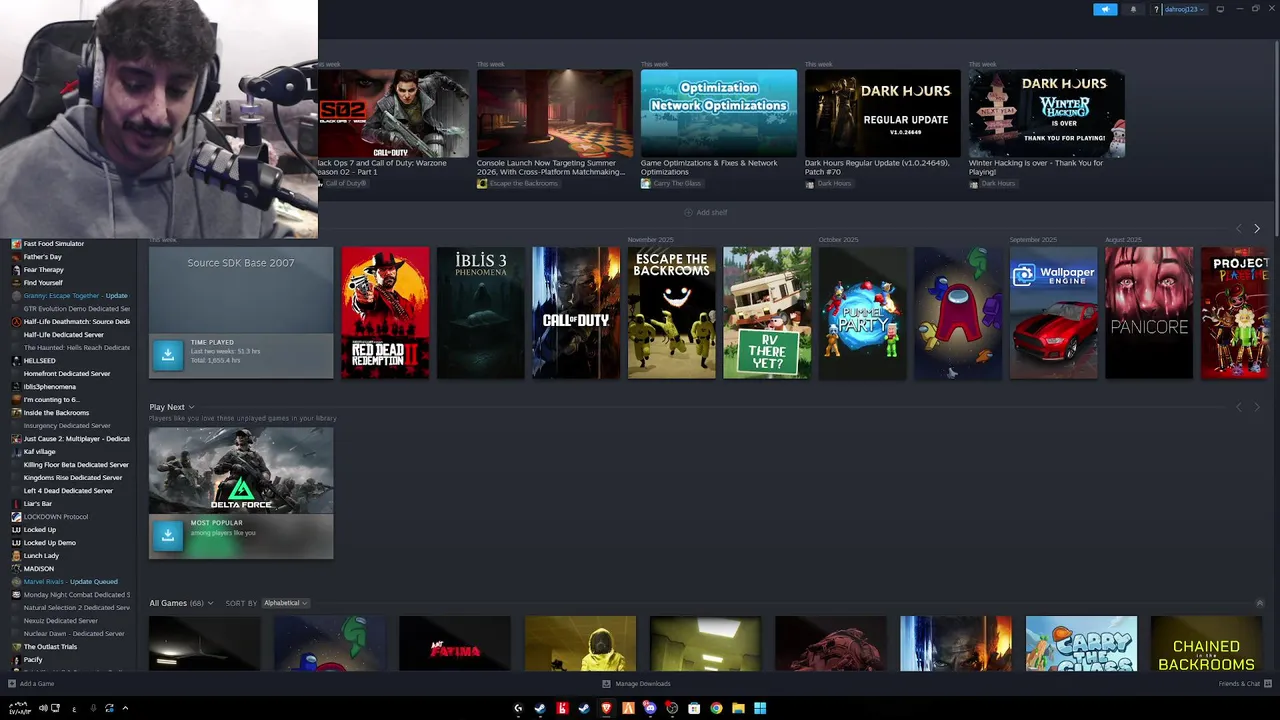Image resolution: width=1280 pixels, height=720 pixels.
Task: Open Red Dead Redemption II game cover
Action: pyautogui.click(x=385, y=313)
